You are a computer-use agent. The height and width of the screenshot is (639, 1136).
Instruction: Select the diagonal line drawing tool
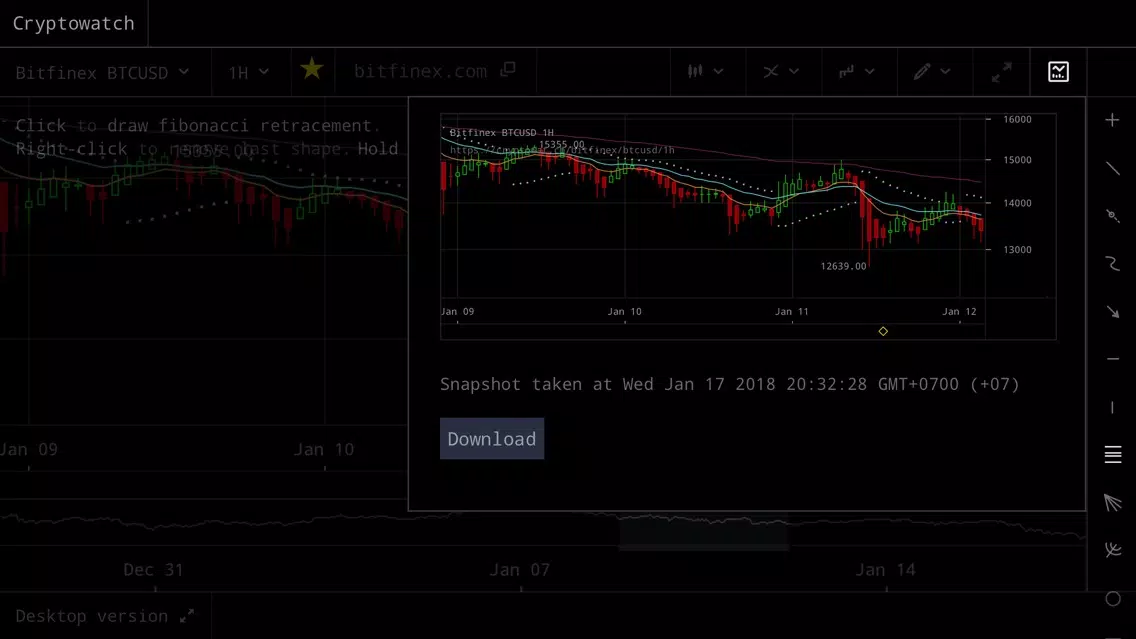[1112, 168]
